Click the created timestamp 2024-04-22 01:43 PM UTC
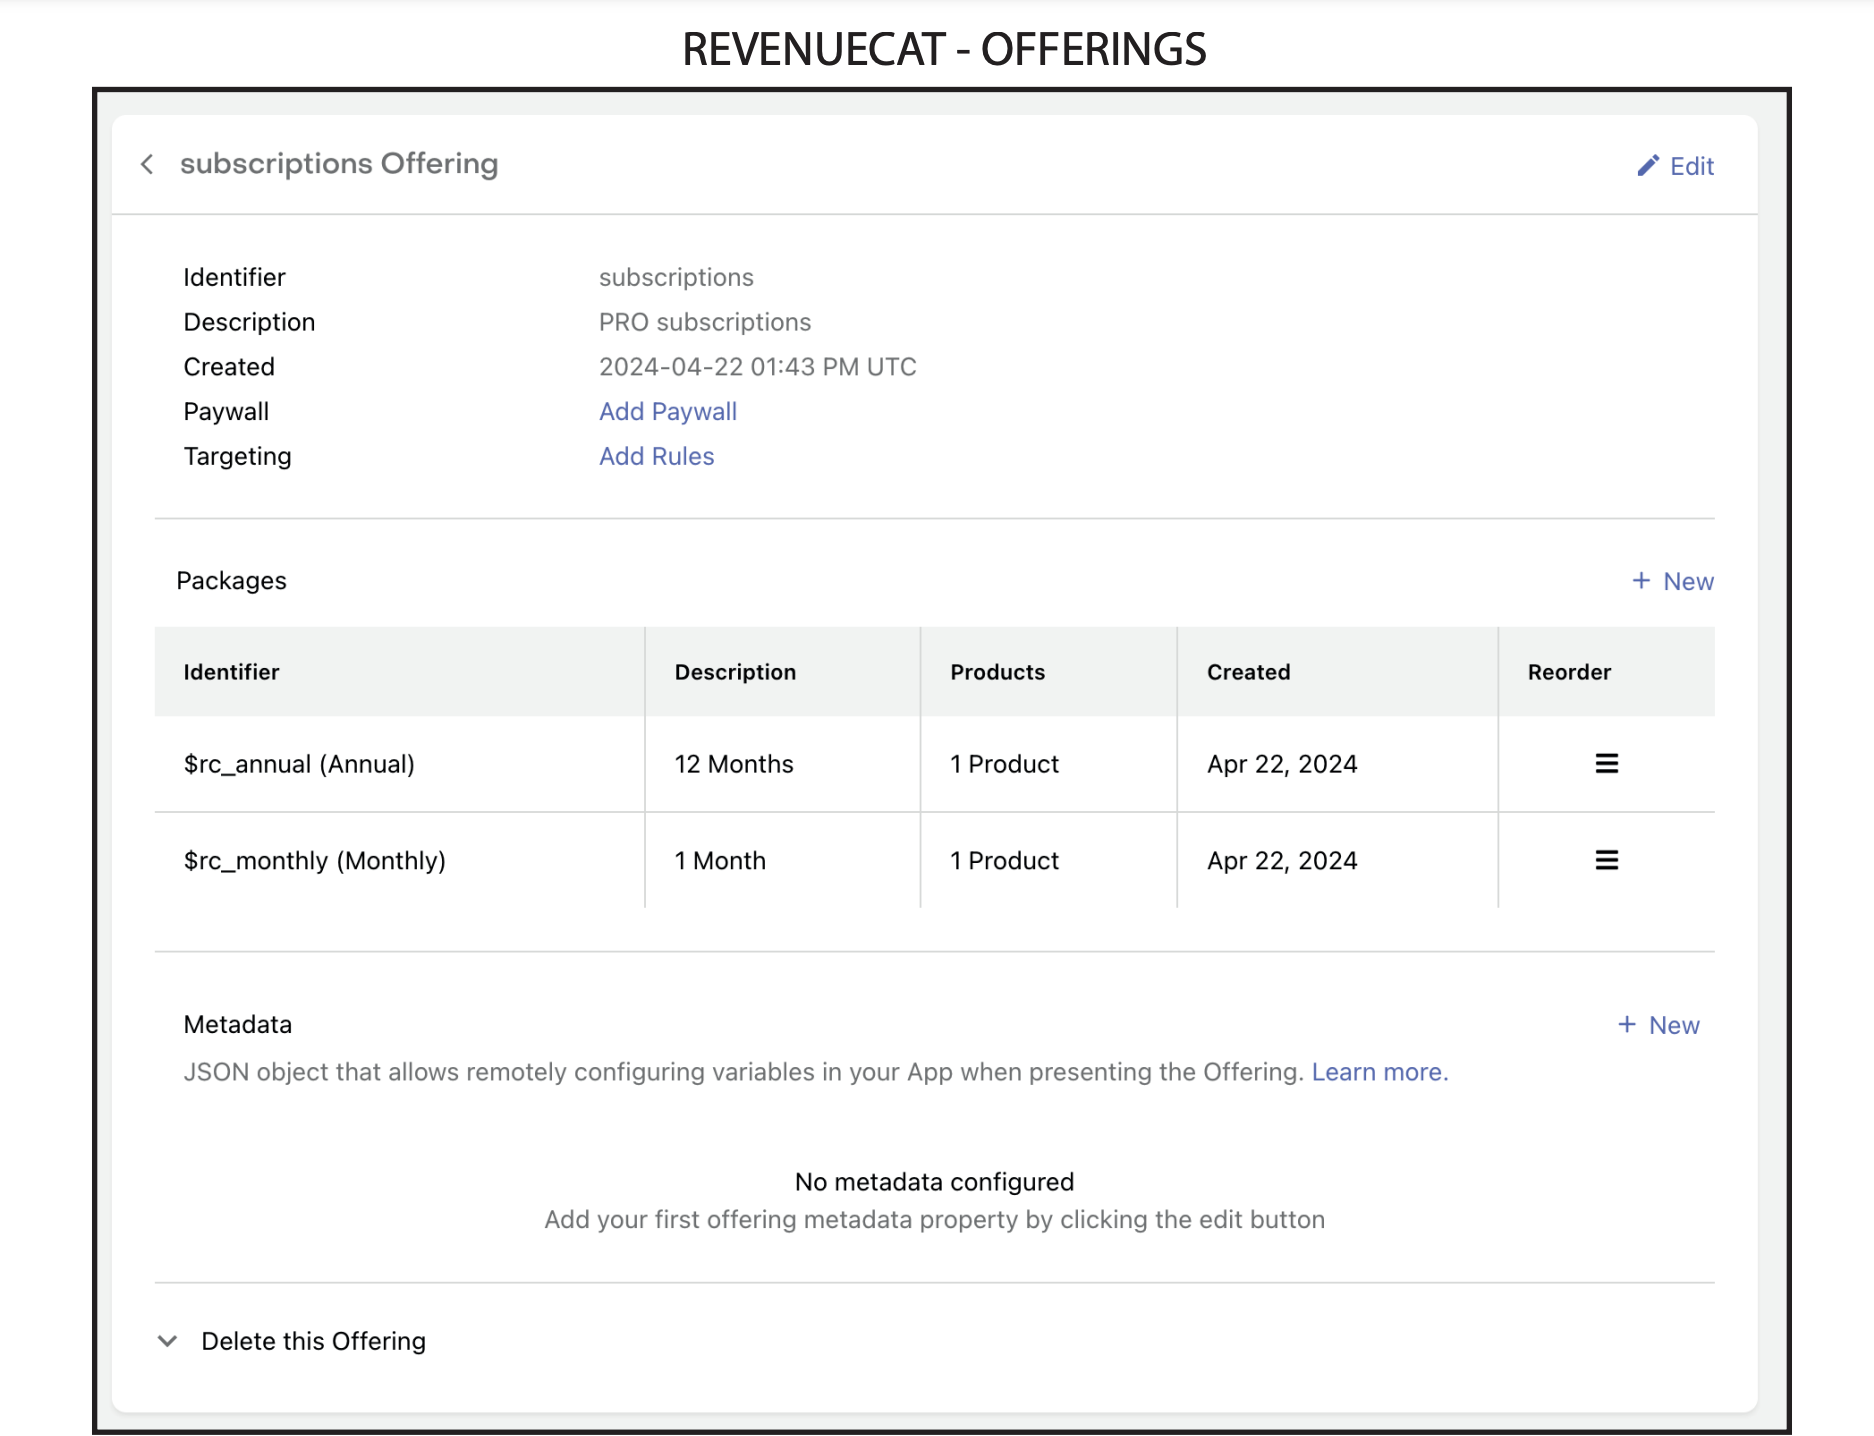 click(758, 367)
